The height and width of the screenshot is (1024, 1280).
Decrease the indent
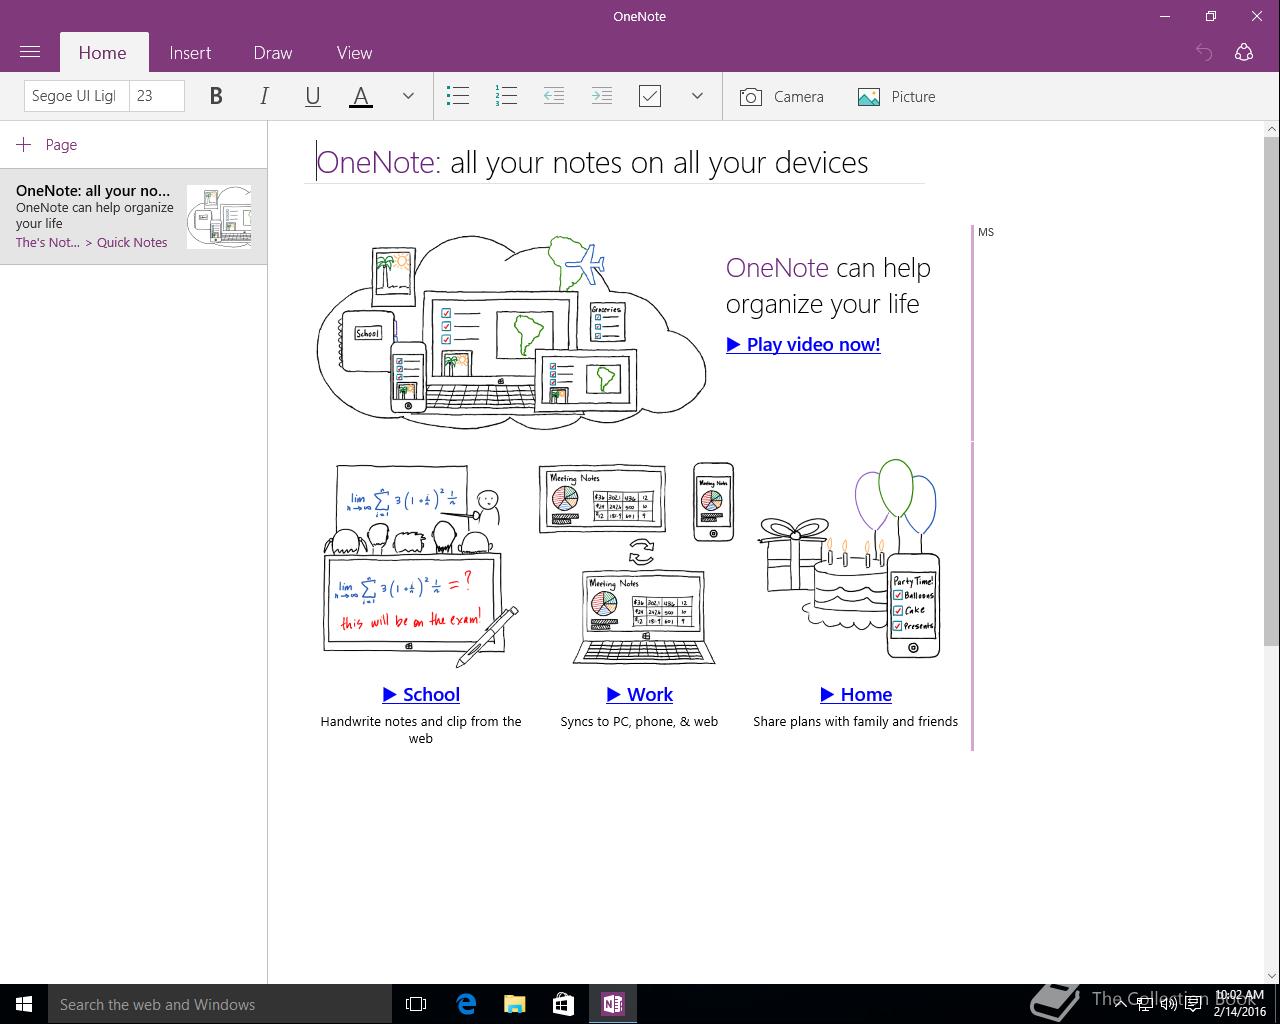point(554,96)
